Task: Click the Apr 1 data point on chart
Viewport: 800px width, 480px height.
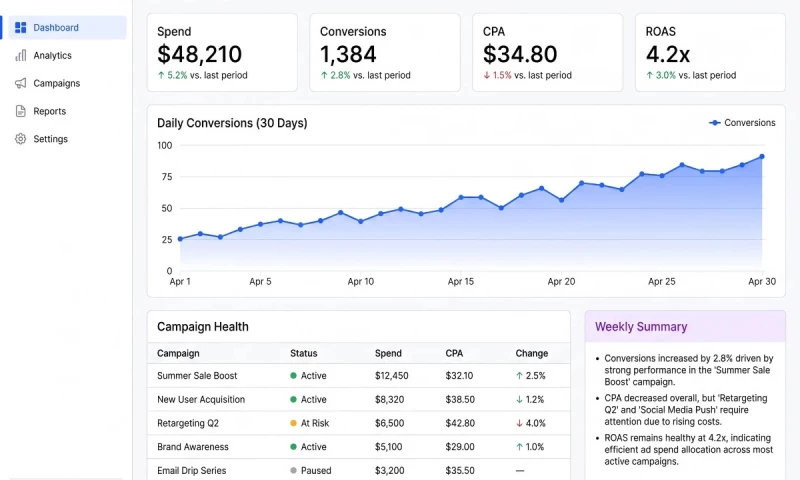Action: (180, 239)
